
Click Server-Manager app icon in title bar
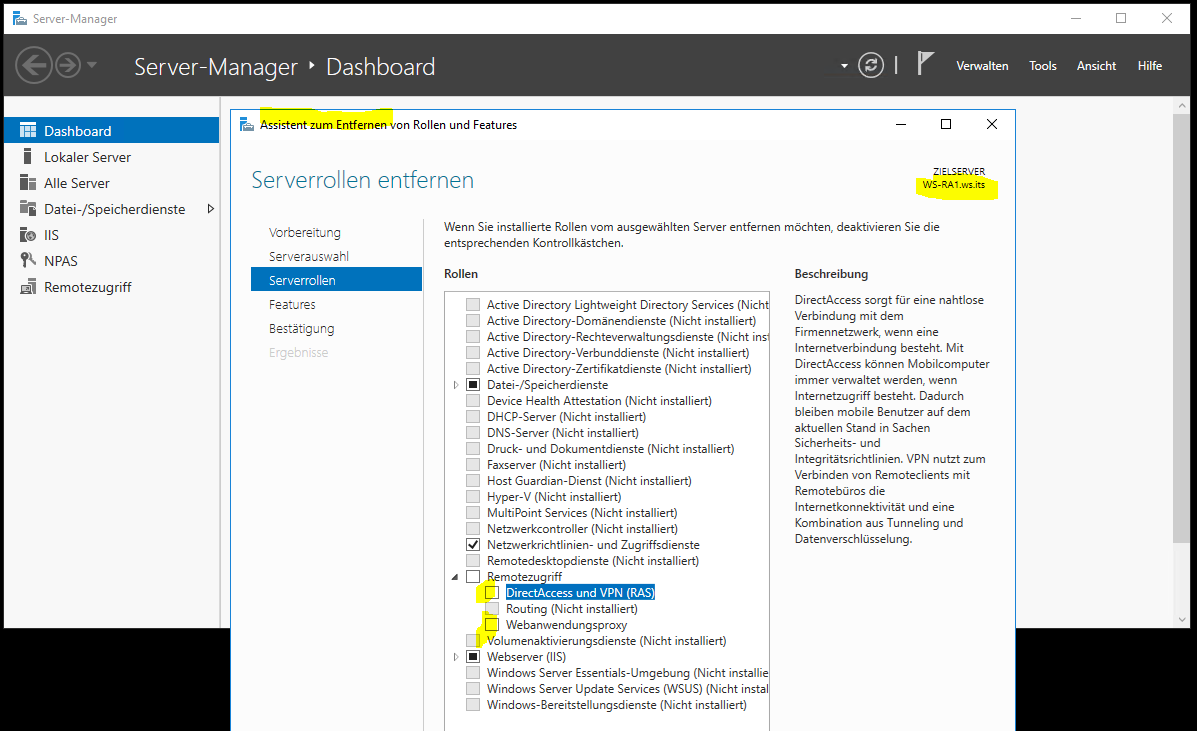20,18
